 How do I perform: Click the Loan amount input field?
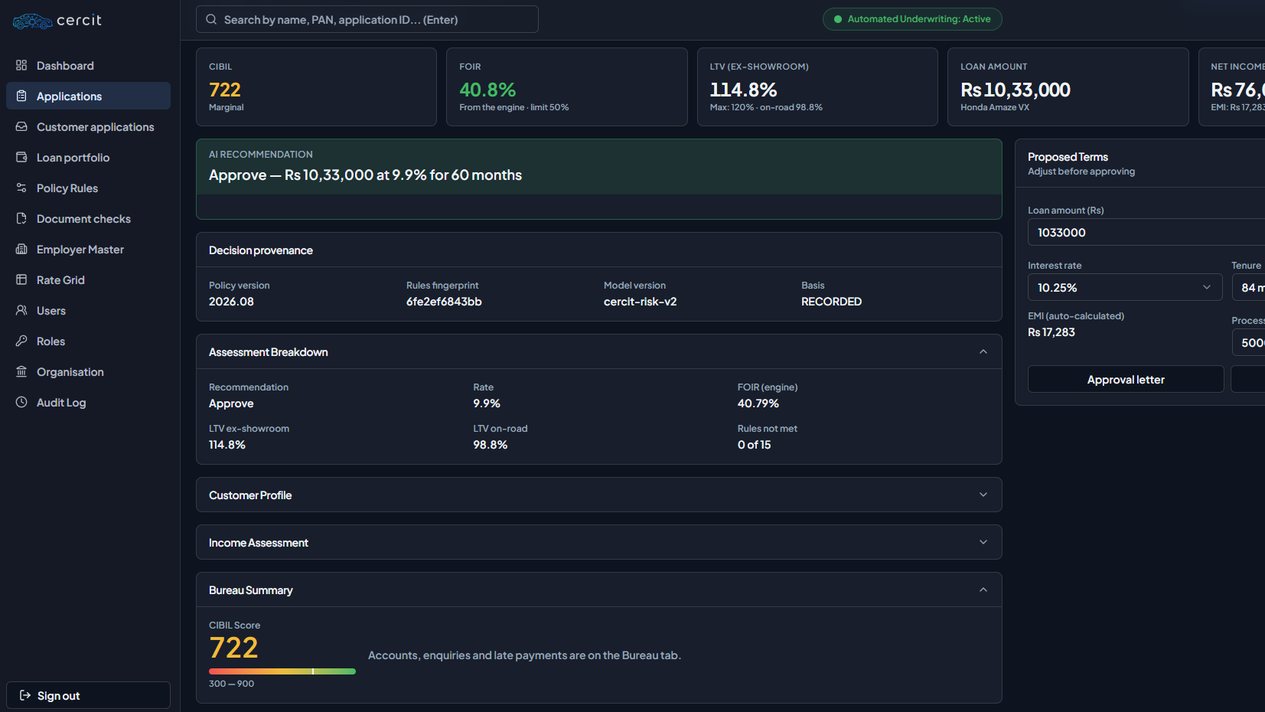coord(1146,232)
